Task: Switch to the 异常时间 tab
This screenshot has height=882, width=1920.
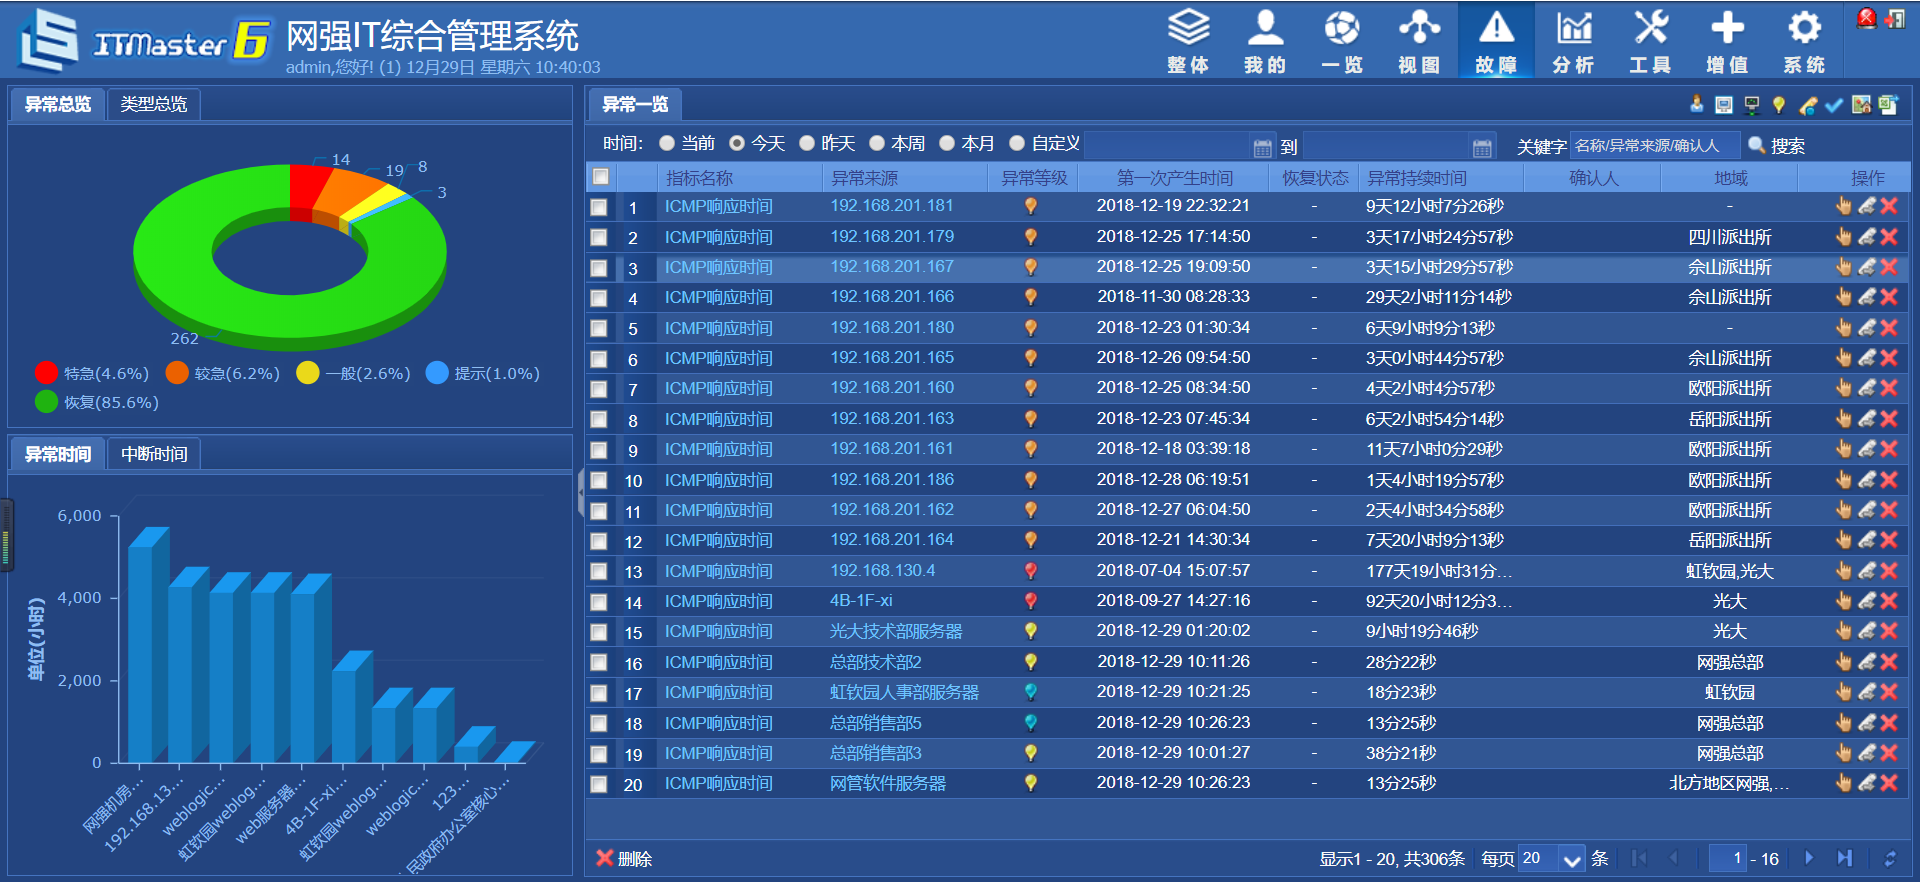Action: click(58, 454)
